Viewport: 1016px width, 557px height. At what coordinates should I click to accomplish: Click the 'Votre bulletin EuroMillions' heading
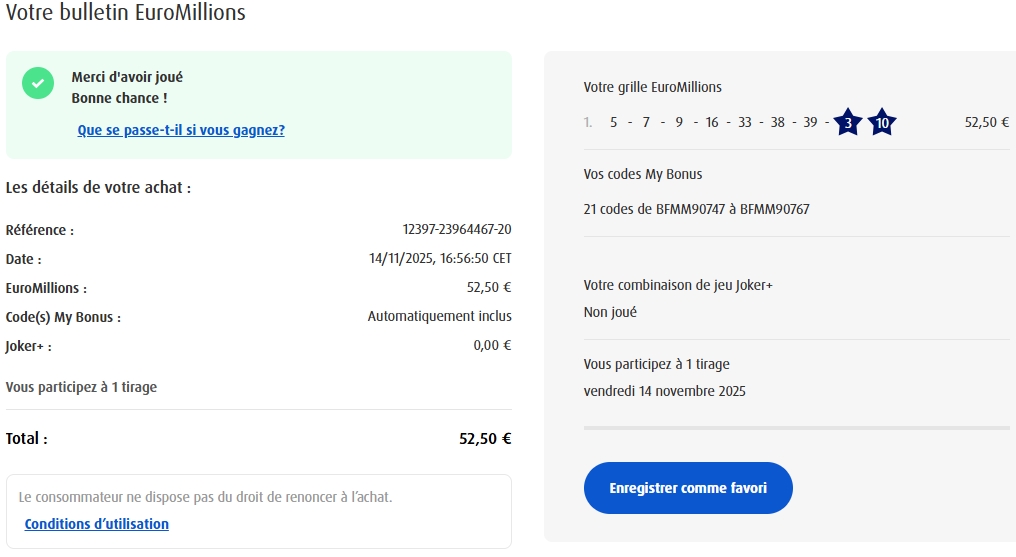(125, 13)
